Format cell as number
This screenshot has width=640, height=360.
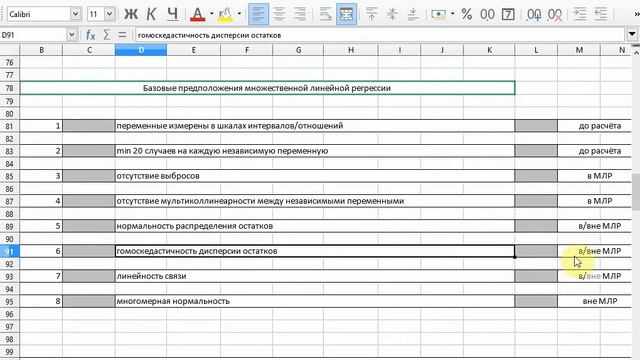(487, 14)
